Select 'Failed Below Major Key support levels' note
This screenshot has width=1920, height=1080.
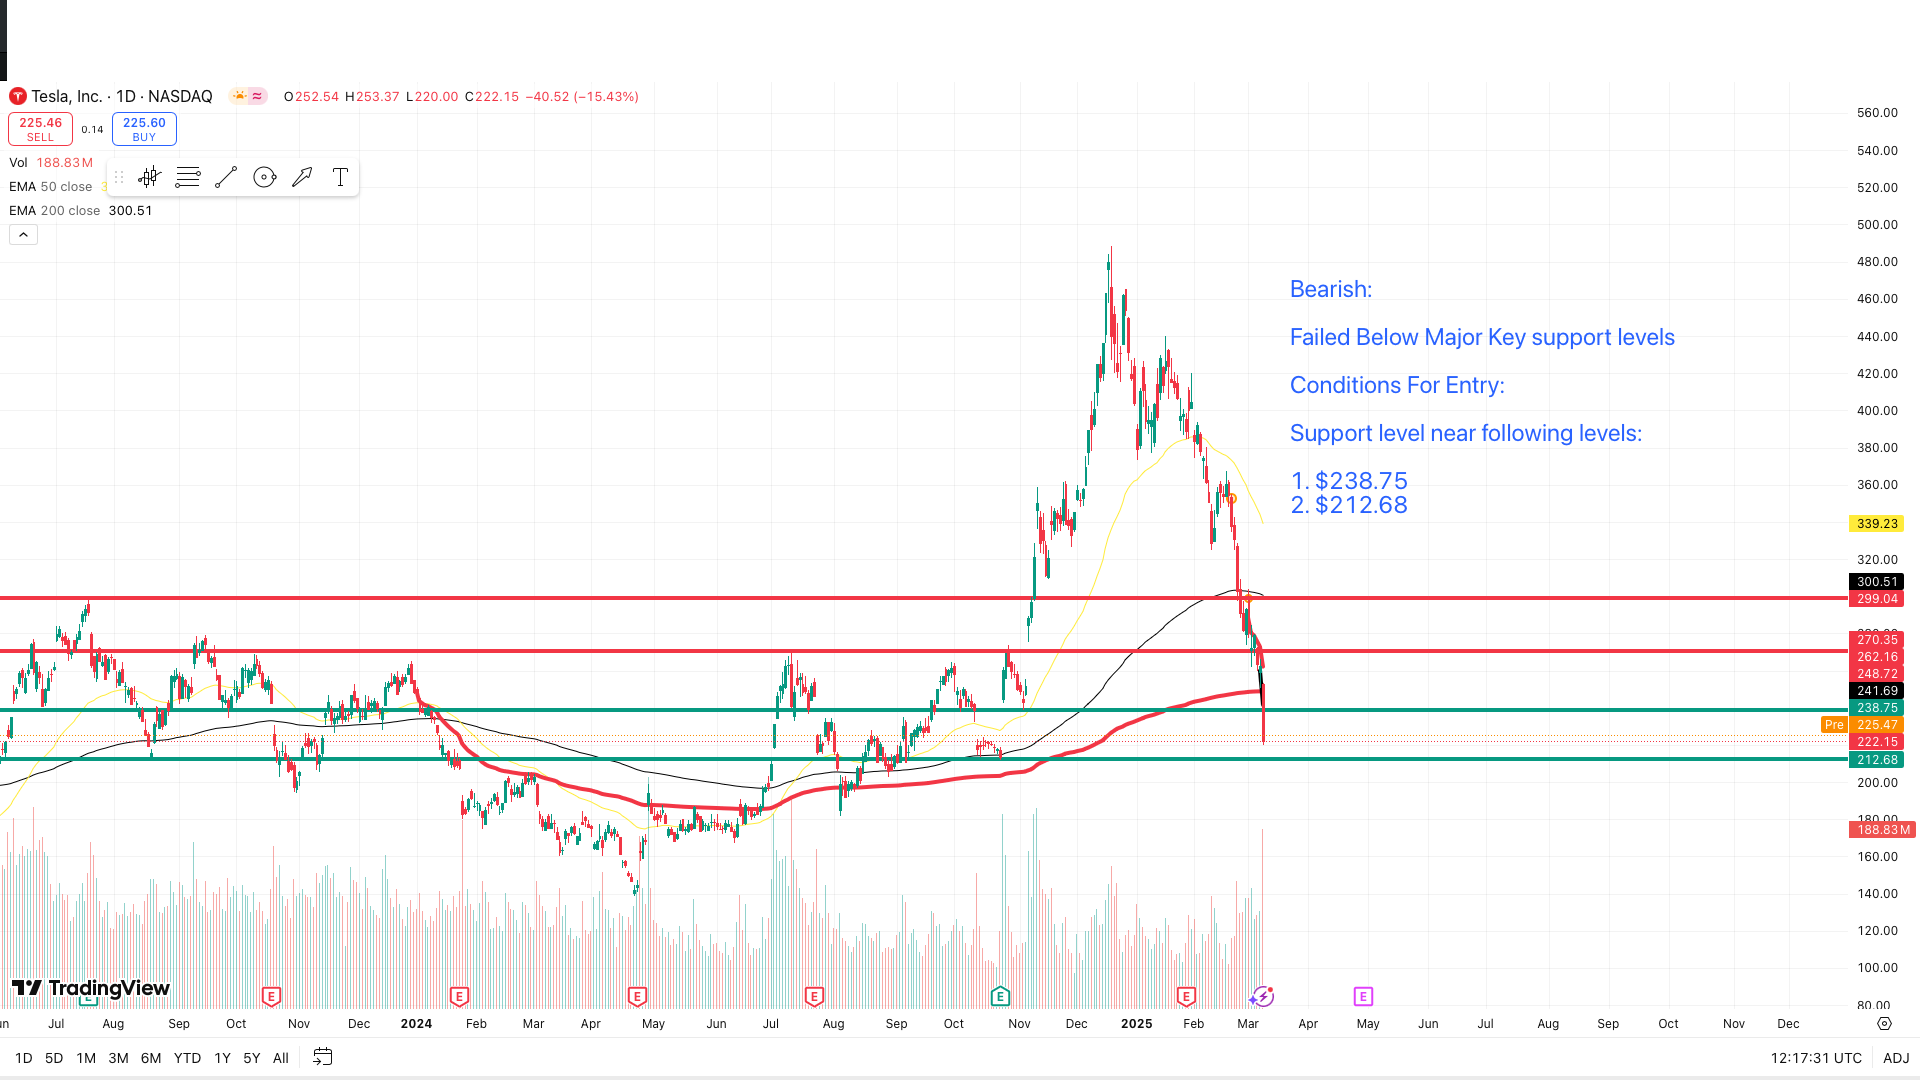point(1482,337)
